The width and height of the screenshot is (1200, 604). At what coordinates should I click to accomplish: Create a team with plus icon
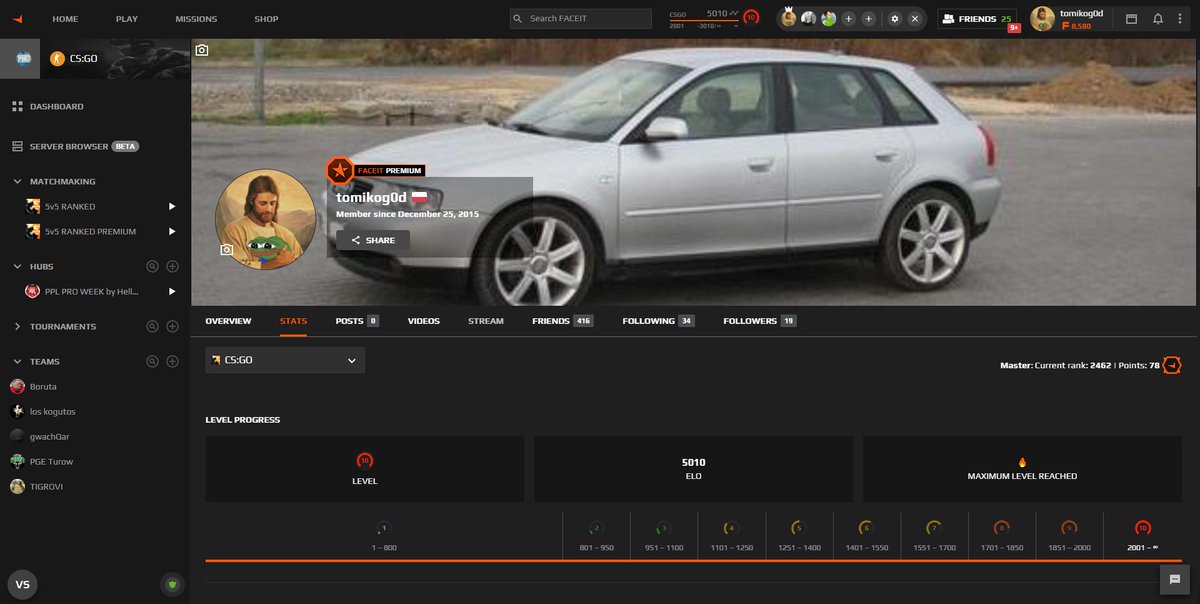pyautogui.click(x=172, y=361)
